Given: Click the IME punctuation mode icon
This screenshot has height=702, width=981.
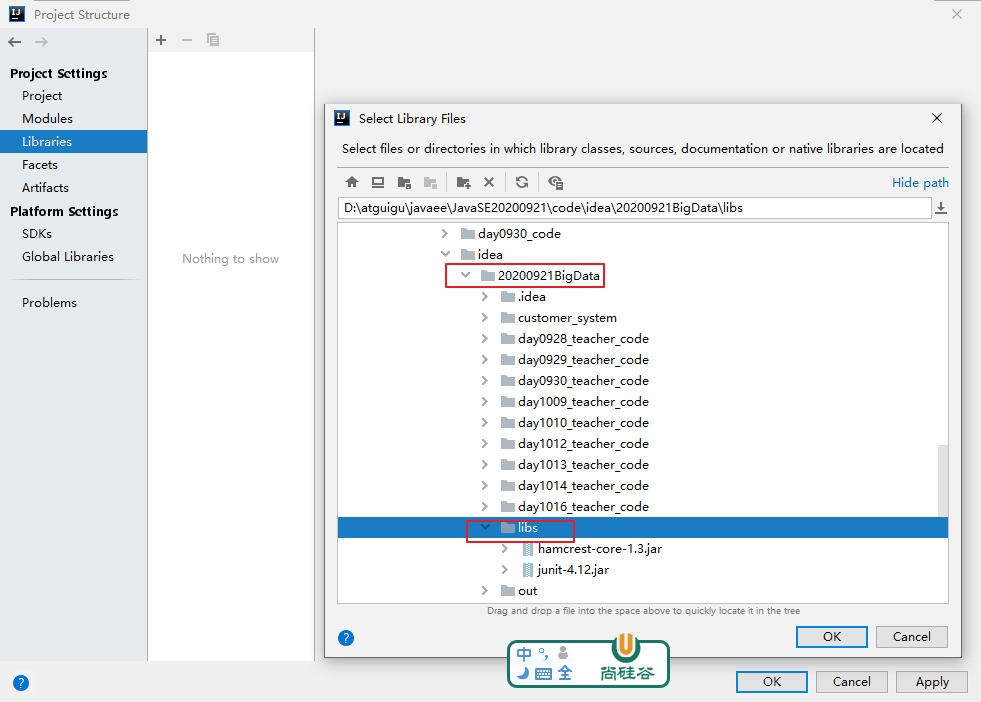Looking at the screenshot, I should (x=543, y=654).
